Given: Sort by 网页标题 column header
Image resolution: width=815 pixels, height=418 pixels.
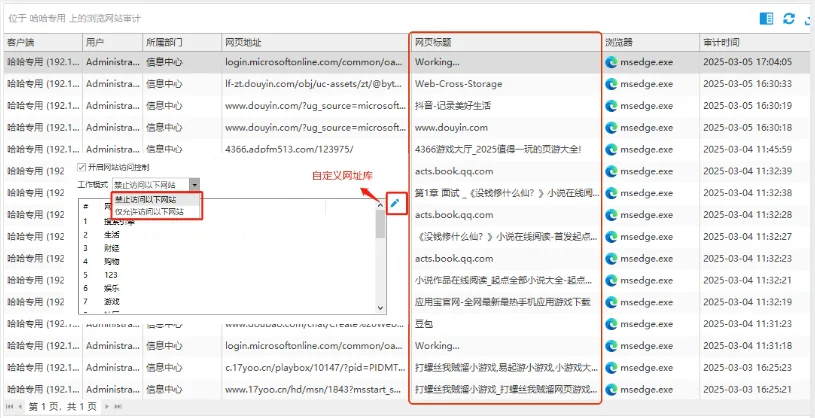Looking at the screenshot, I should (x=505, y=43).
